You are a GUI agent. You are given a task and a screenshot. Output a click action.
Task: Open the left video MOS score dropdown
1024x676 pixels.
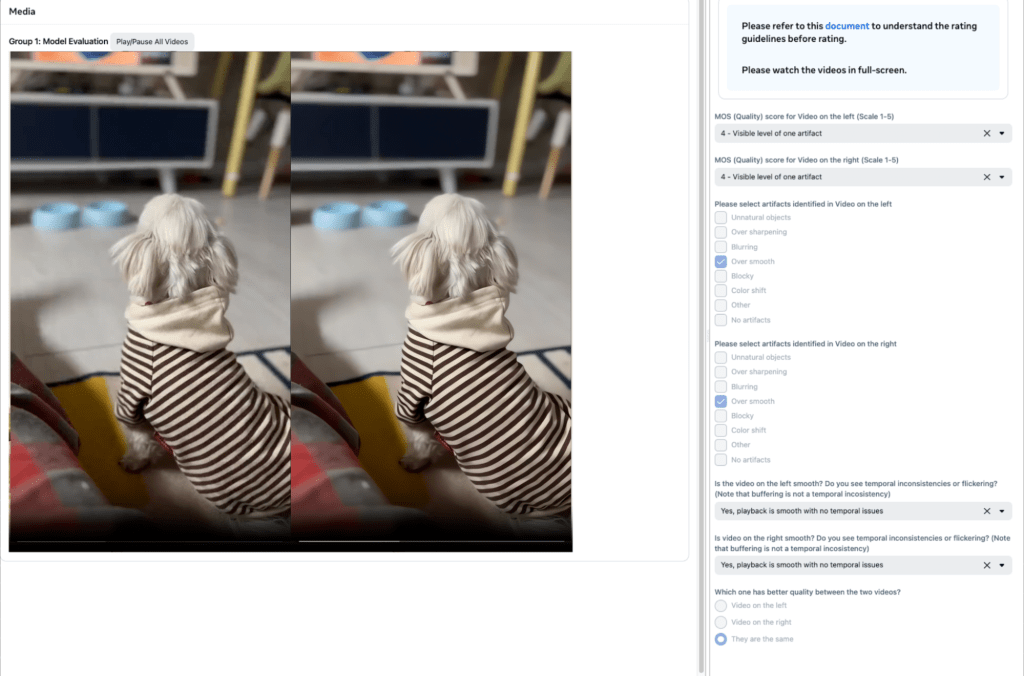click(1002, 133)
